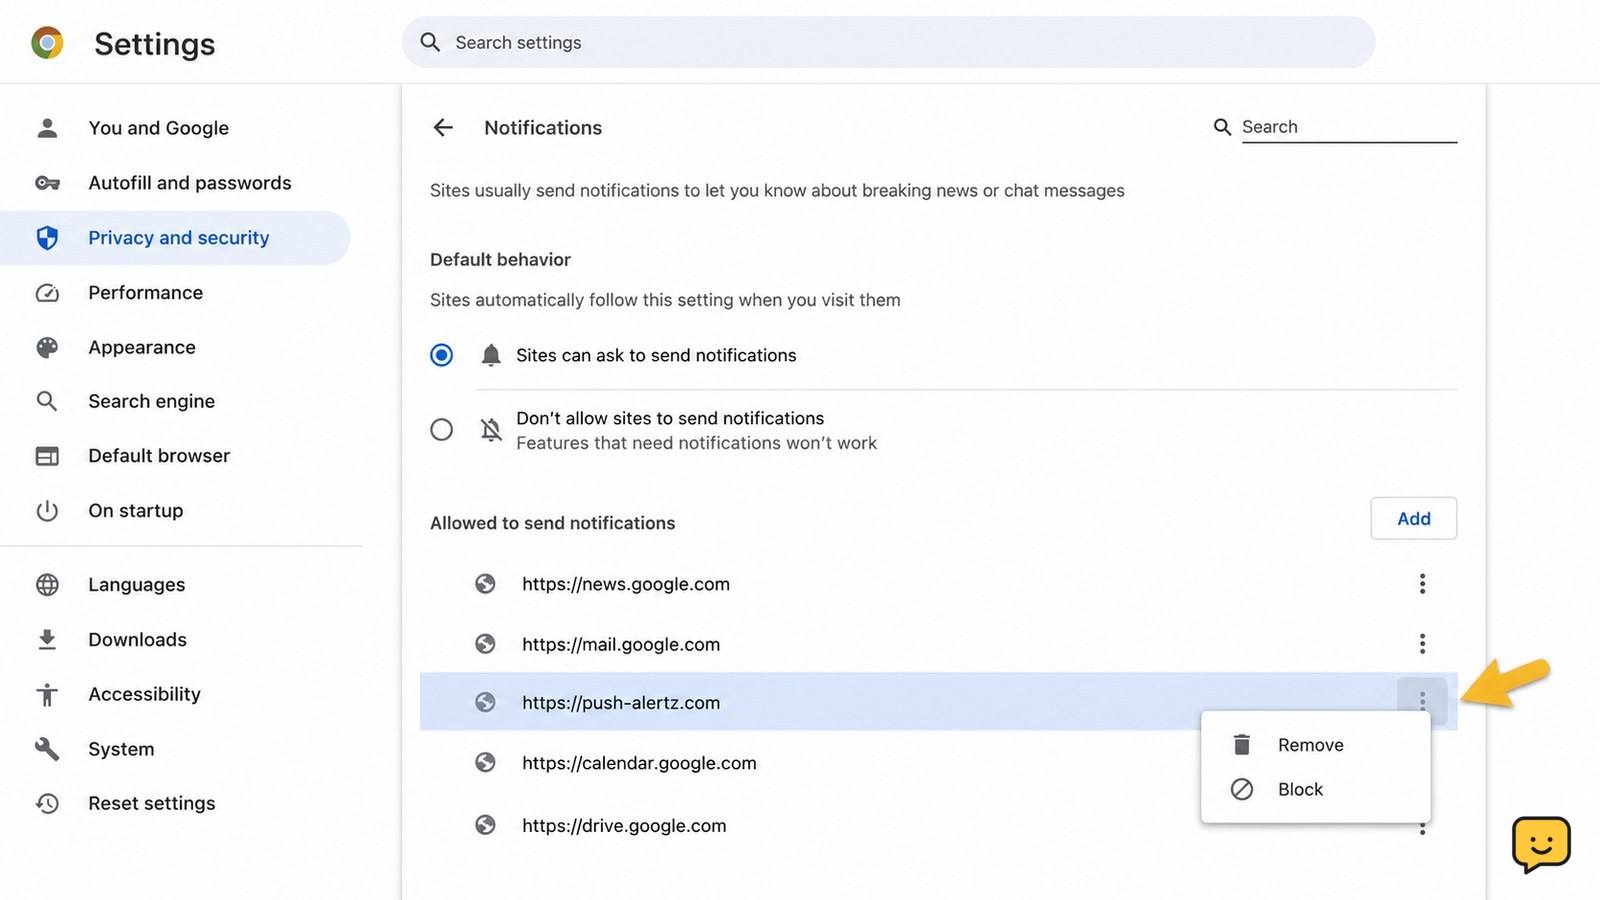The height and width of the screenshot is (900, 1600).
Task: Choose Block from the context menu
Action: point(1316,789)
